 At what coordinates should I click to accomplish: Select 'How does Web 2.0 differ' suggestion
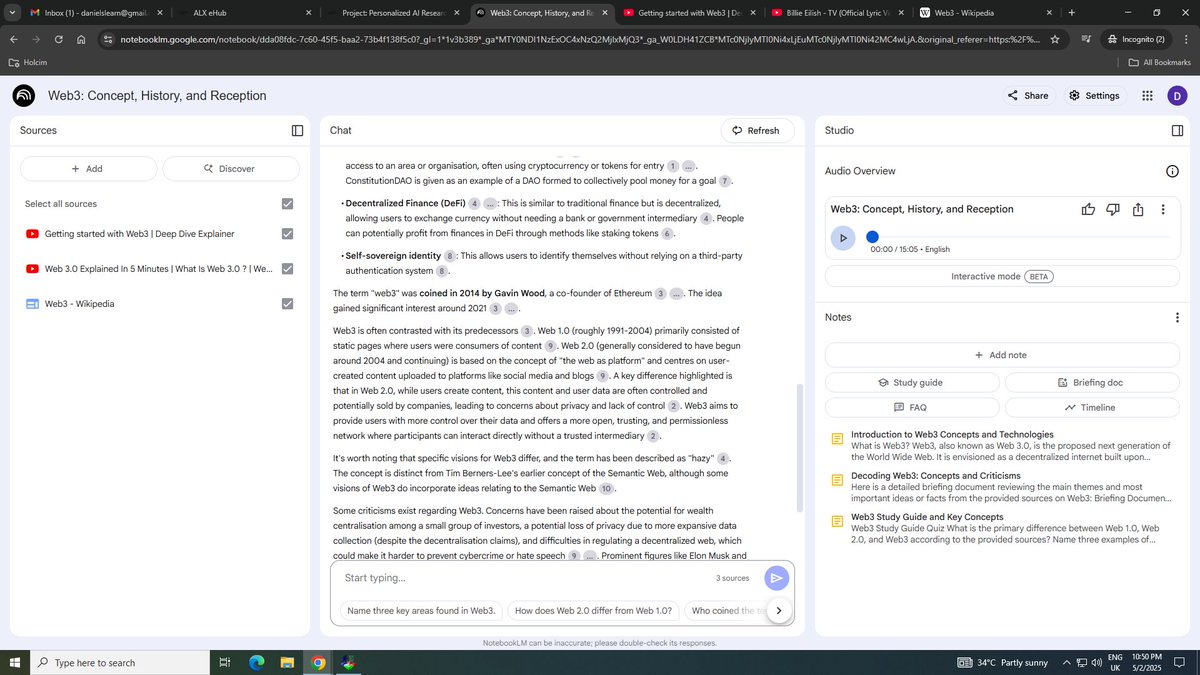[x=592, y=610]
